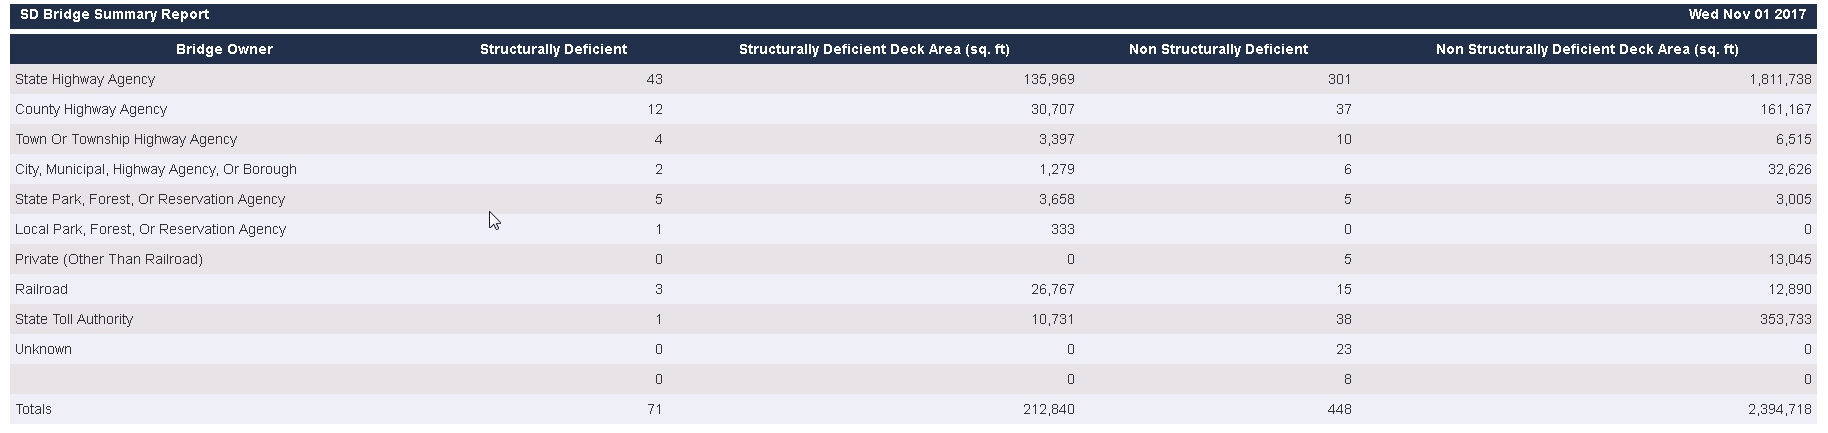The image size is (1828, 433).
Task: Click Town Or Township Highway Agency
Action: [126, 139]
